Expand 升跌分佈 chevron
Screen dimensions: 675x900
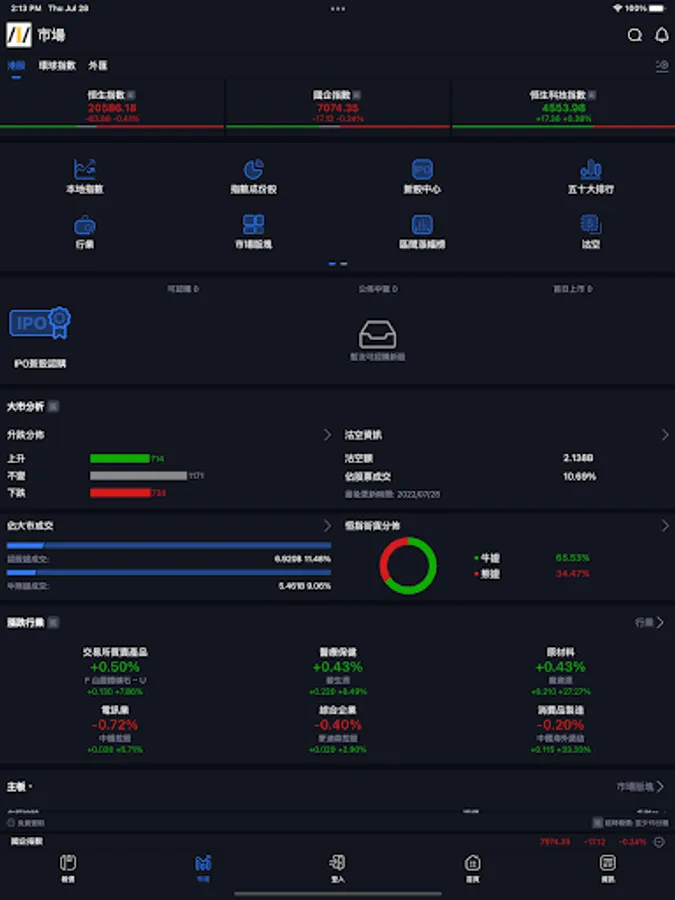[x=327, y=435]
